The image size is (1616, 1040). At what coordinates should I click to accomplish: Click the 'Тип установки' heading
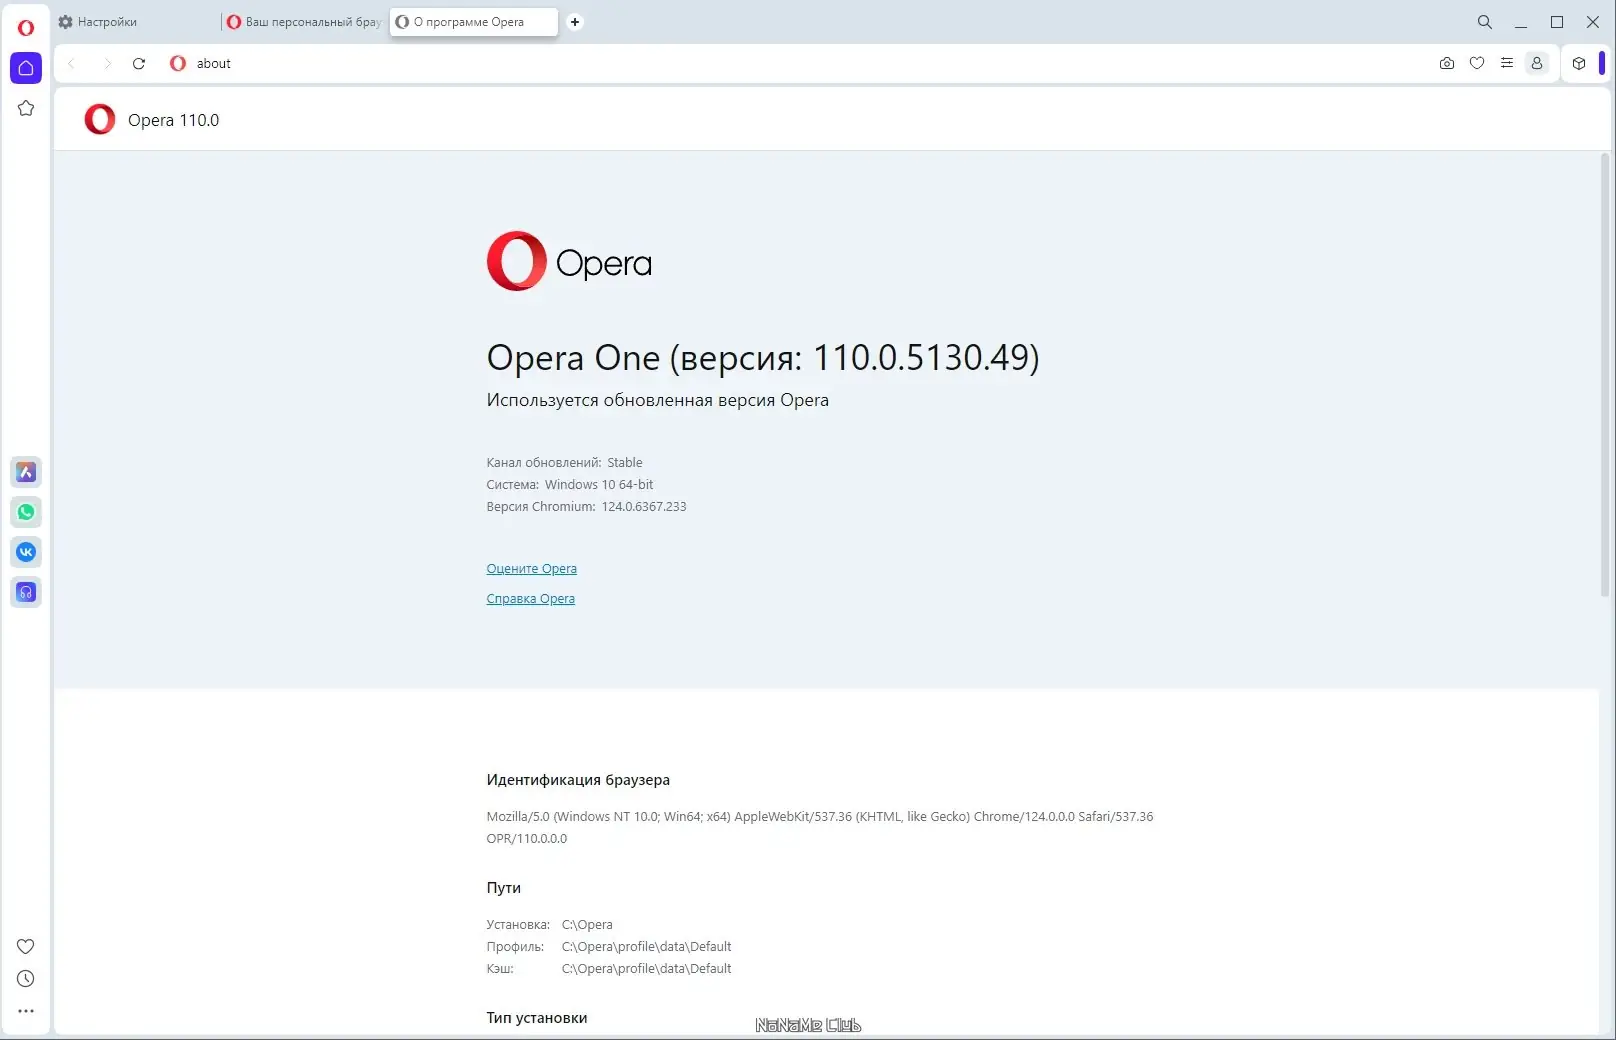[537, 1018]
